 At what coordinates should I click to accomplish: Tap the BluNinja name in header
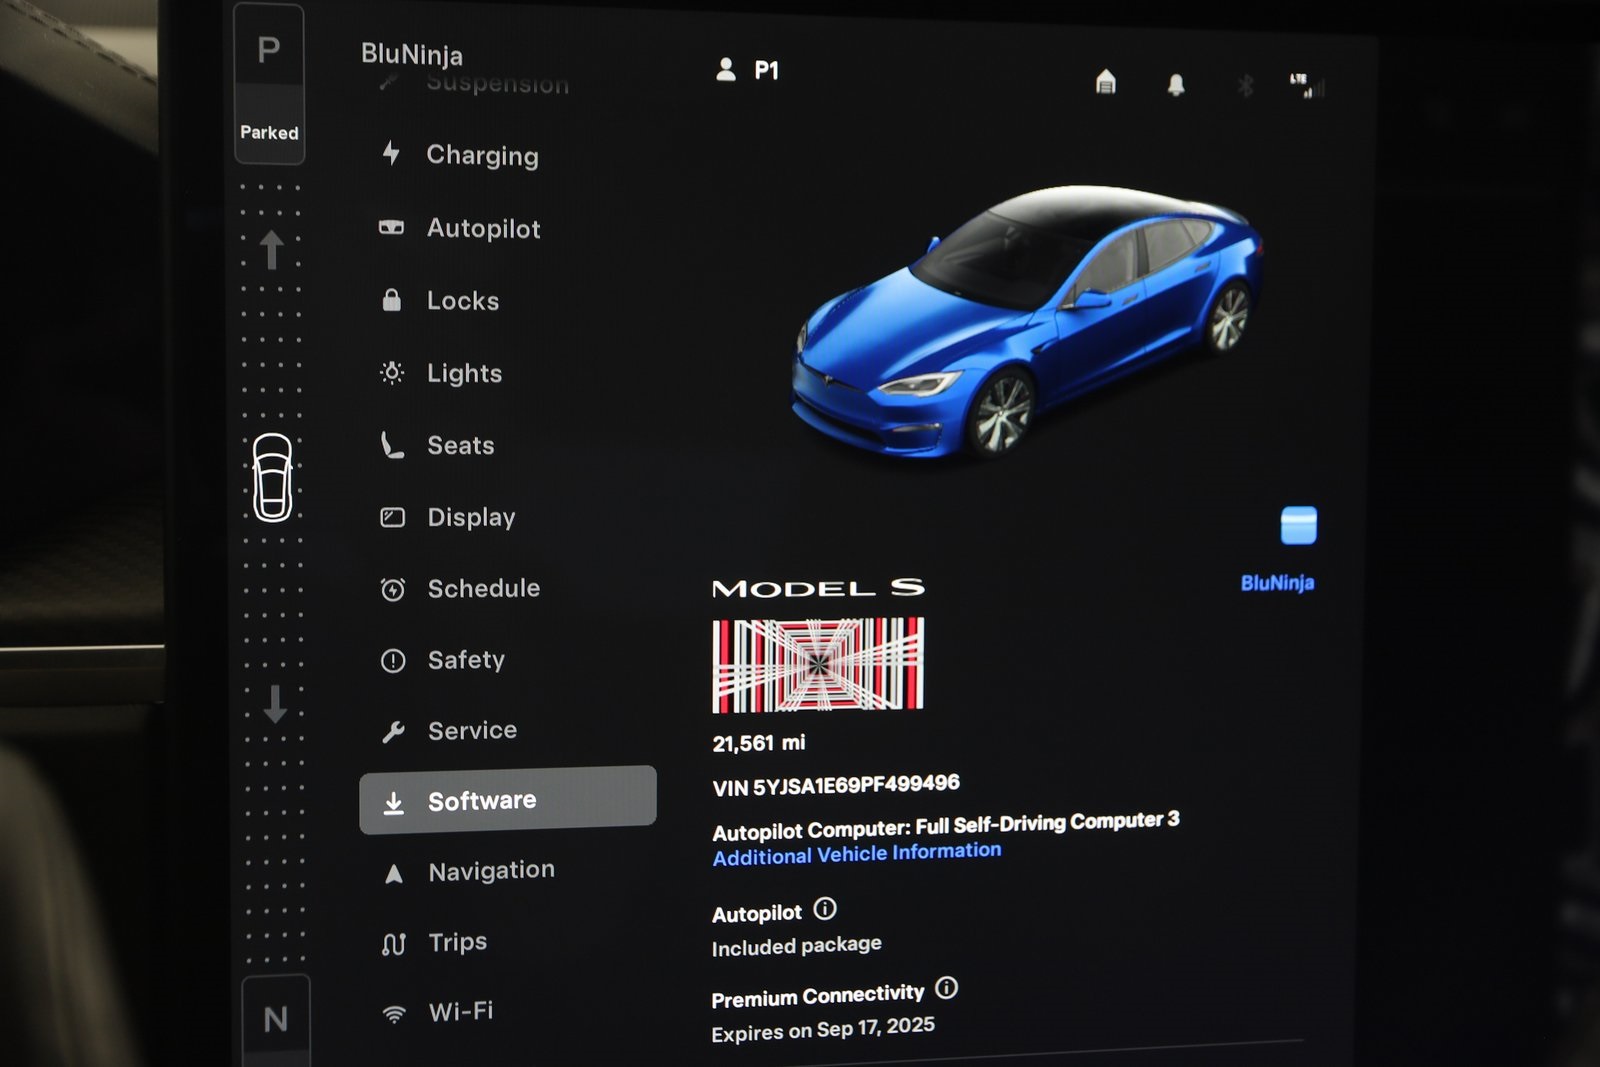[412, 54]
